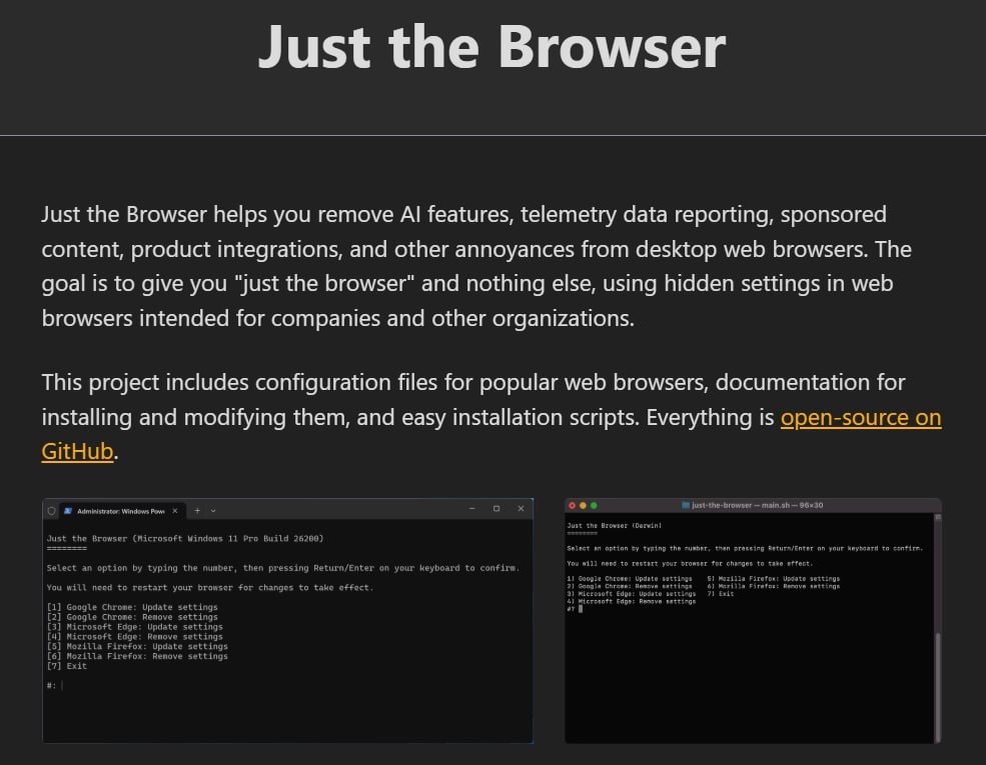986x765 pixels.
Task: Click the PowerShell icon in the terminal tab
Action: coord(68,511)
